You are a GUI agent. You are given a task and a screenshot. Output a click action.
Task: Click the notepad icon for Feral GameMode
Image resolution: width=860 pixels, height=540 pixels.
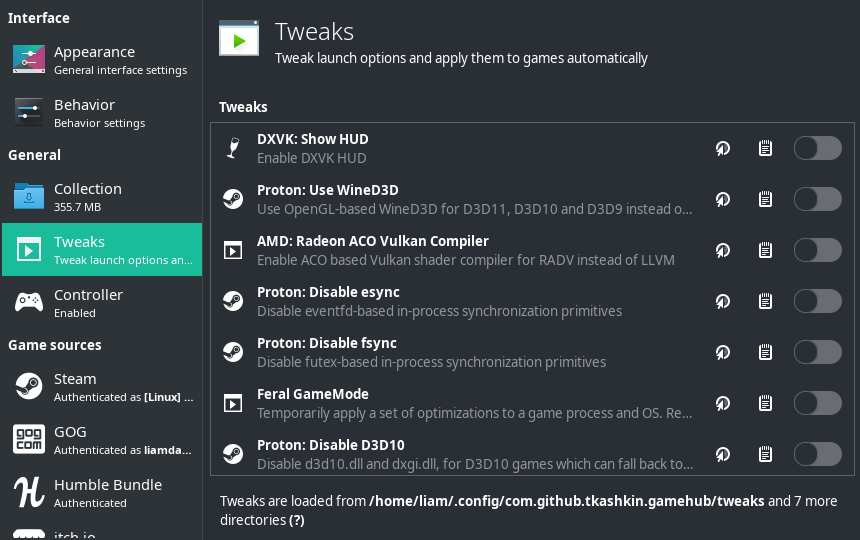pyautogui.click(x=765, y=403)
